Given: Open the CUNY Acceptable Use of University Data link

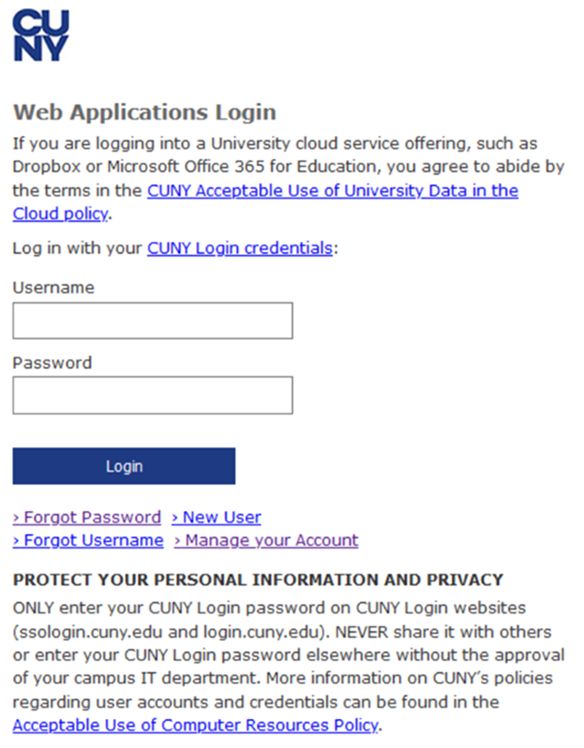Looking at the screenshot, I should 333,190.
